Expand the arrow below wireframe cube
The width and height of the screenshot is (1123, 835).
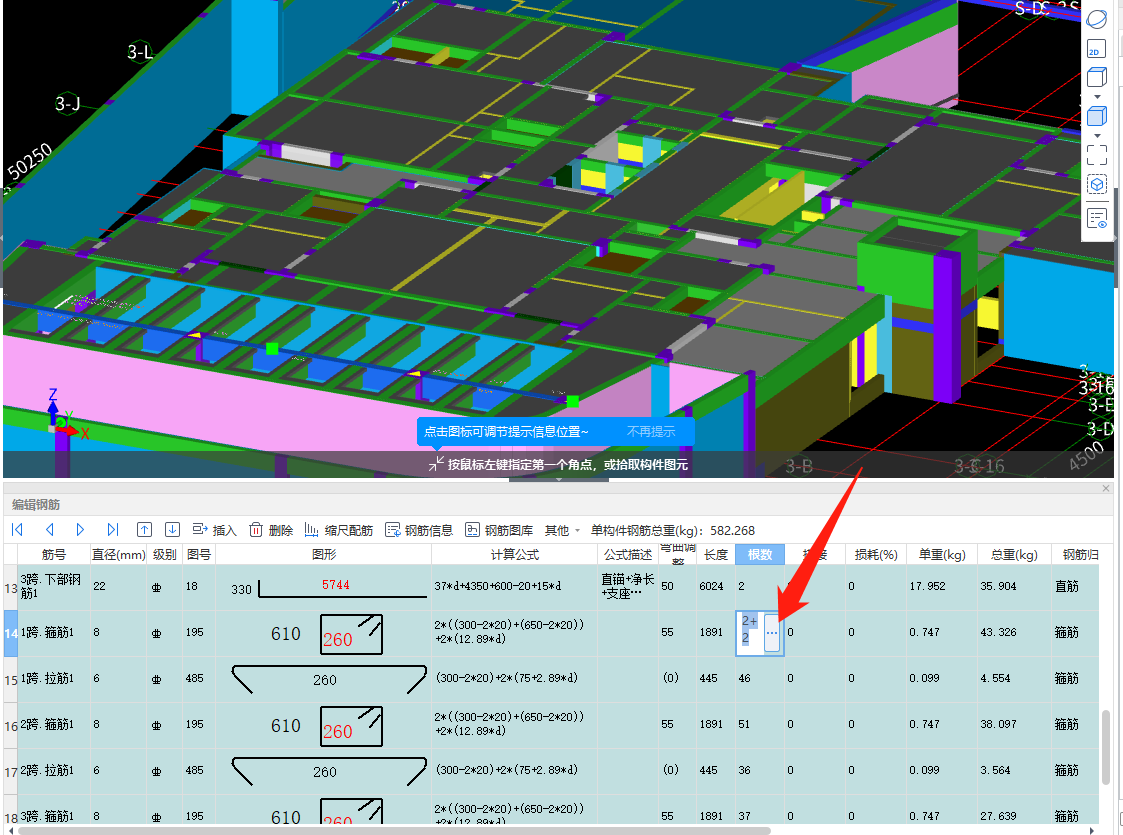point(1097,97)
